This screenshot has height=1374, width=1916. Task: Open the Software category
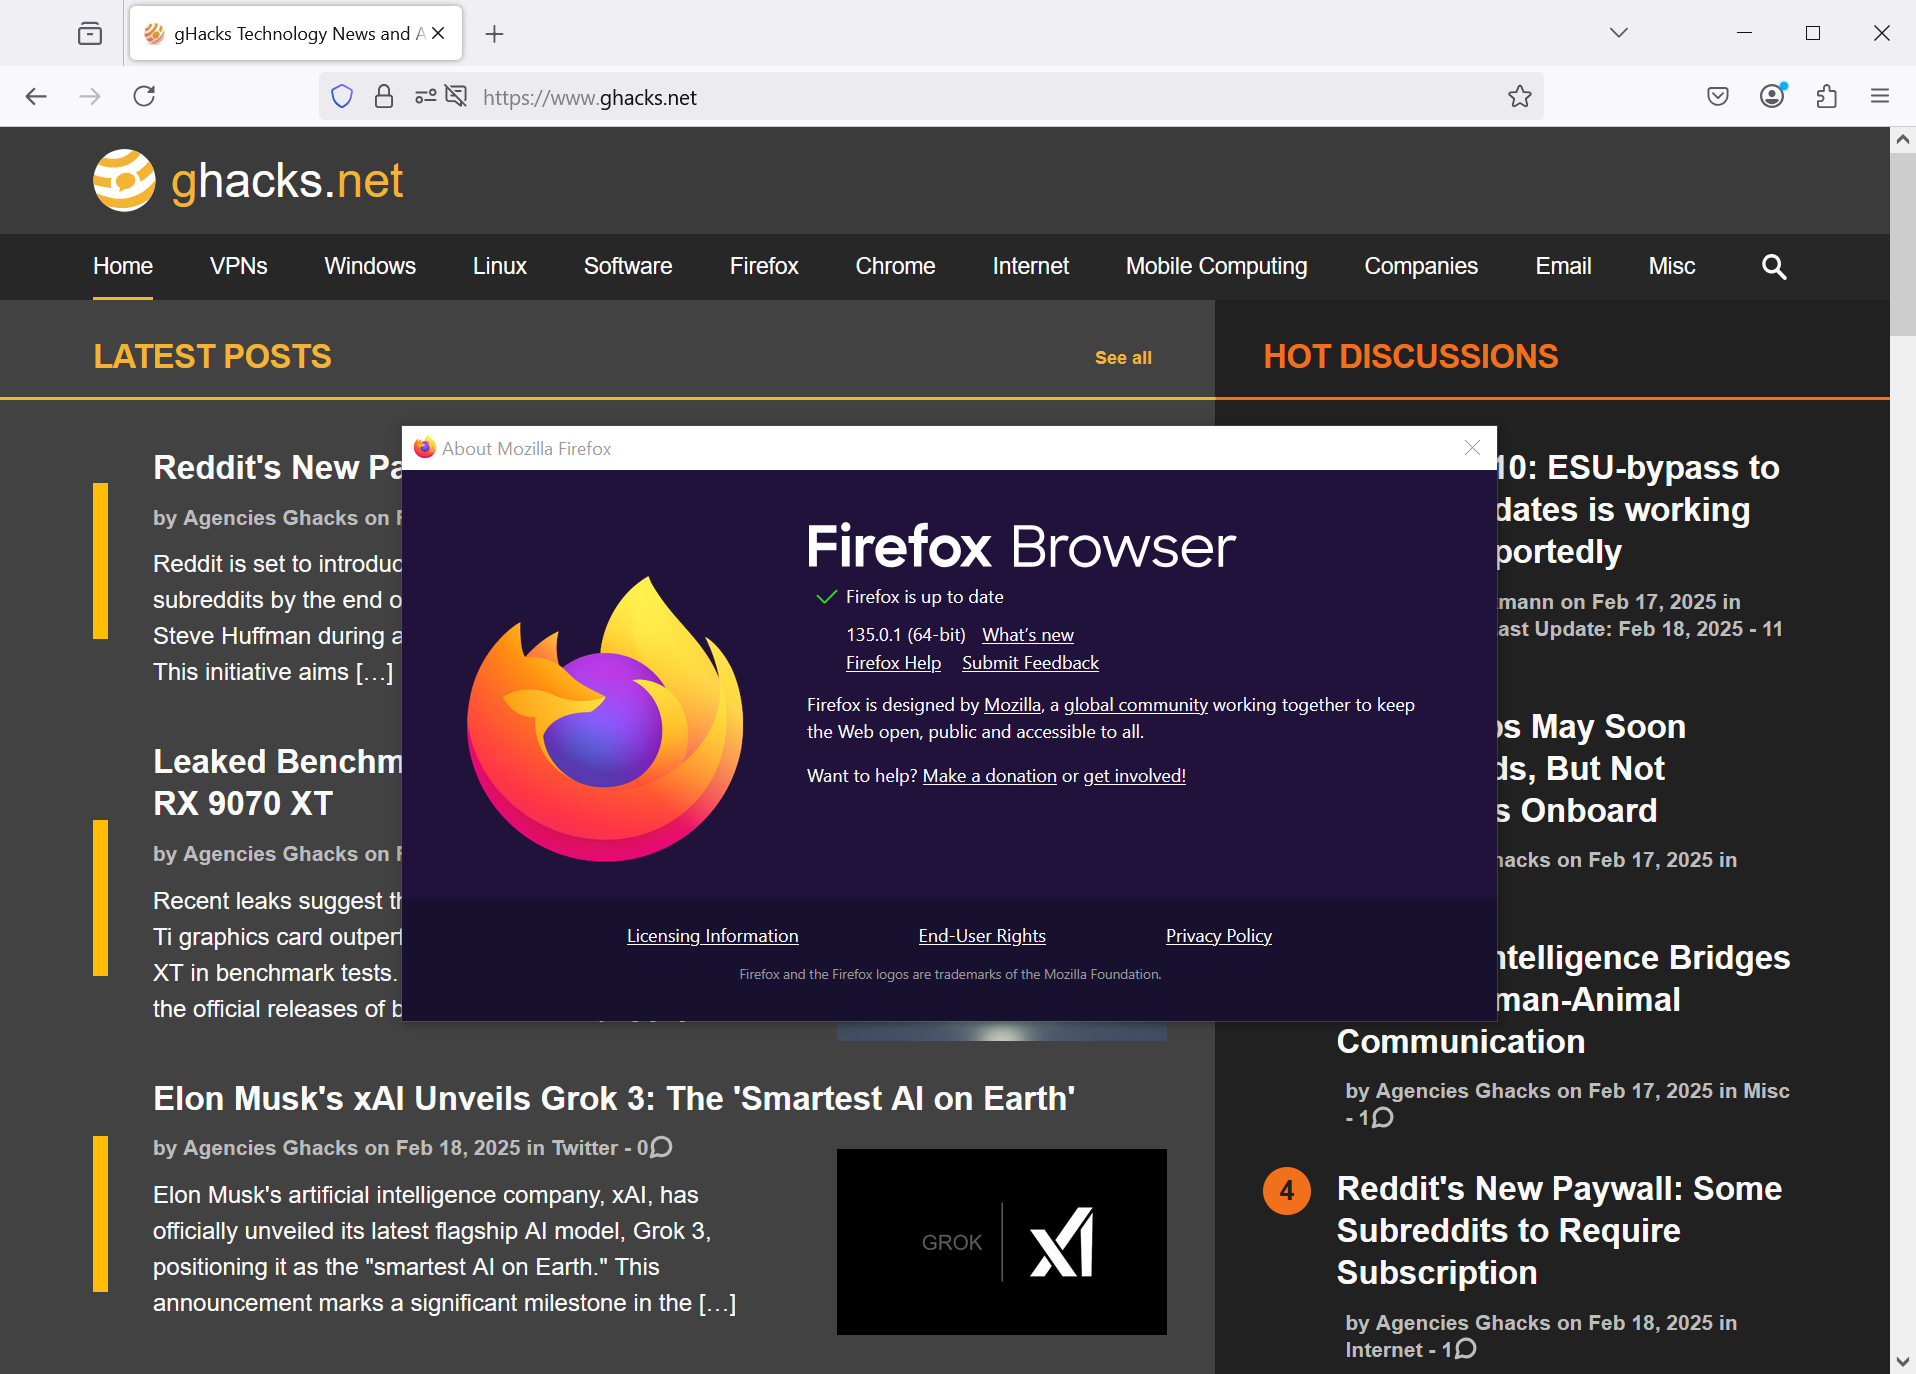coord(628,266)
